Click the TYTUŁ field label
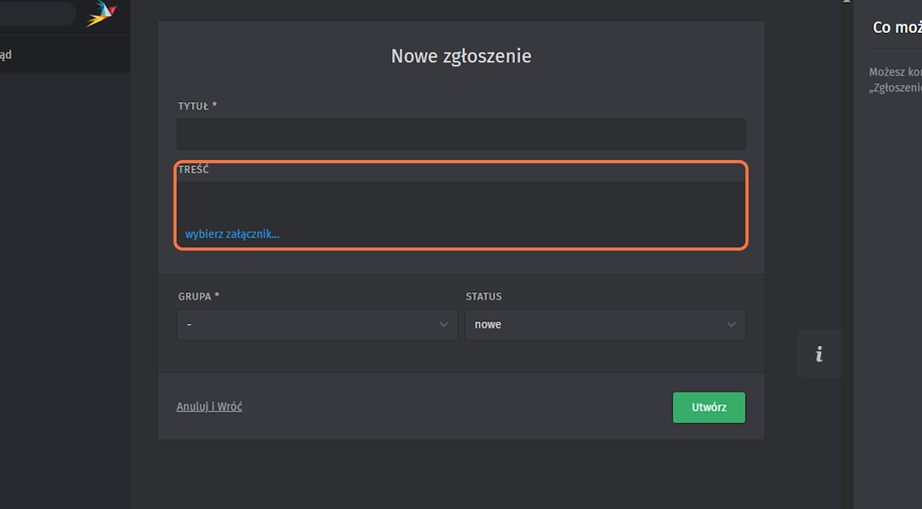922x509 pixels. click(x=197, y=106)
